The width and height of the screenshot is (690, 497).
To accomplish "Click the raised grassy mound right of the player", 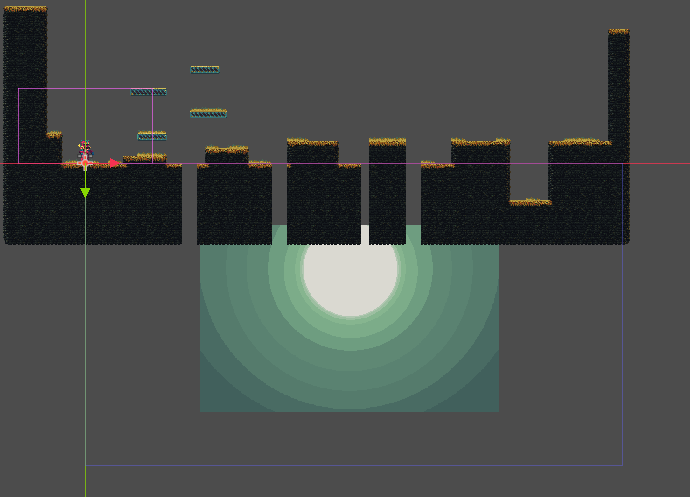I will [x=146, y=158].
